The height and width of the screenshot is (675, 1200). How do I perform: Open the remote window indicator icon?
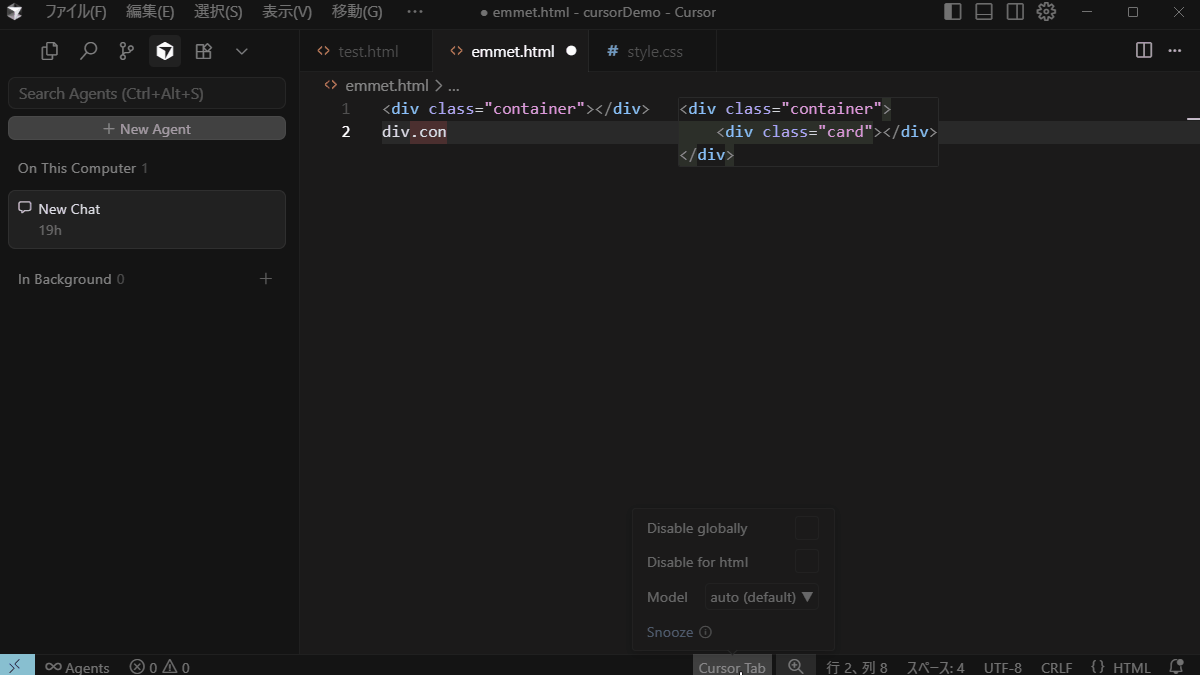pyautogui.click(x=17, y=666)
